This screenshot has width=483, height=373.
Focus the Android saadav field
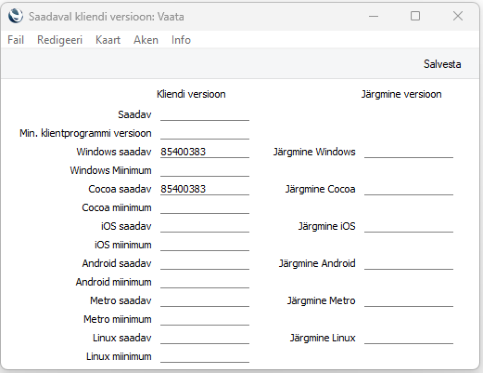[205, 264]
